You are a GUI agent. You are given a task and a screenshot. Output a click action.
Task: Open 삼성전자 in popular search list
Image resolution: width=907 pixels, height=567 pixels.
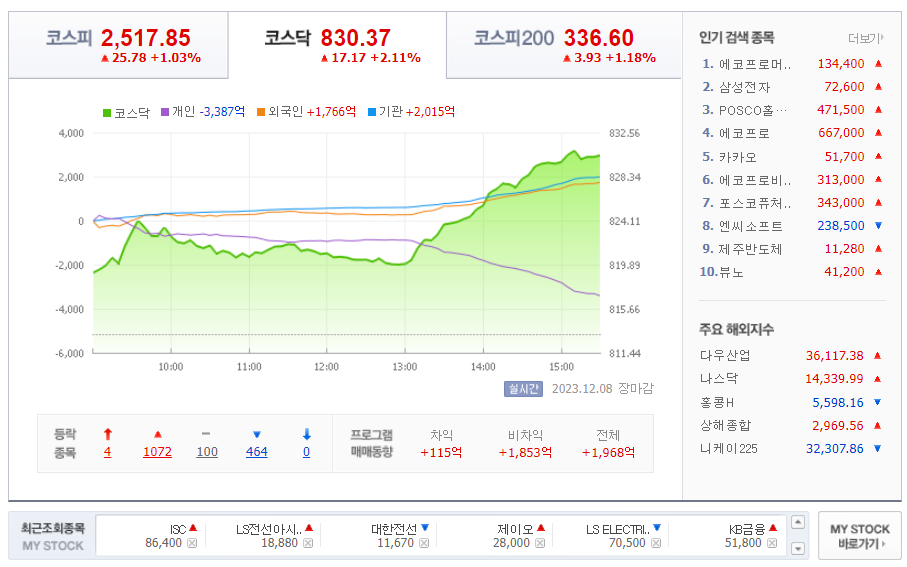[744, 87]
